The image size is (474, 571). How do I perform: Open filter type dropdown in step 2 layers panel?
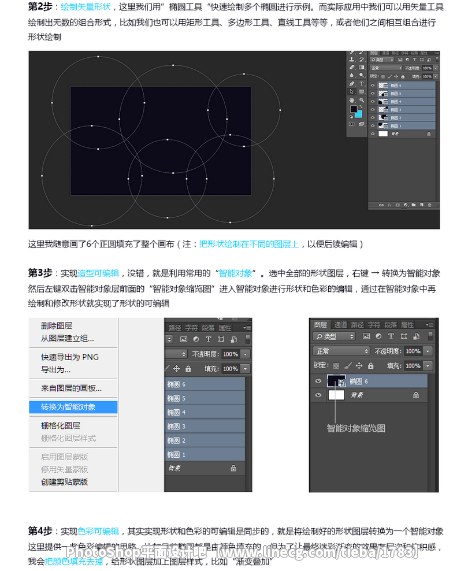coord(382,60)
